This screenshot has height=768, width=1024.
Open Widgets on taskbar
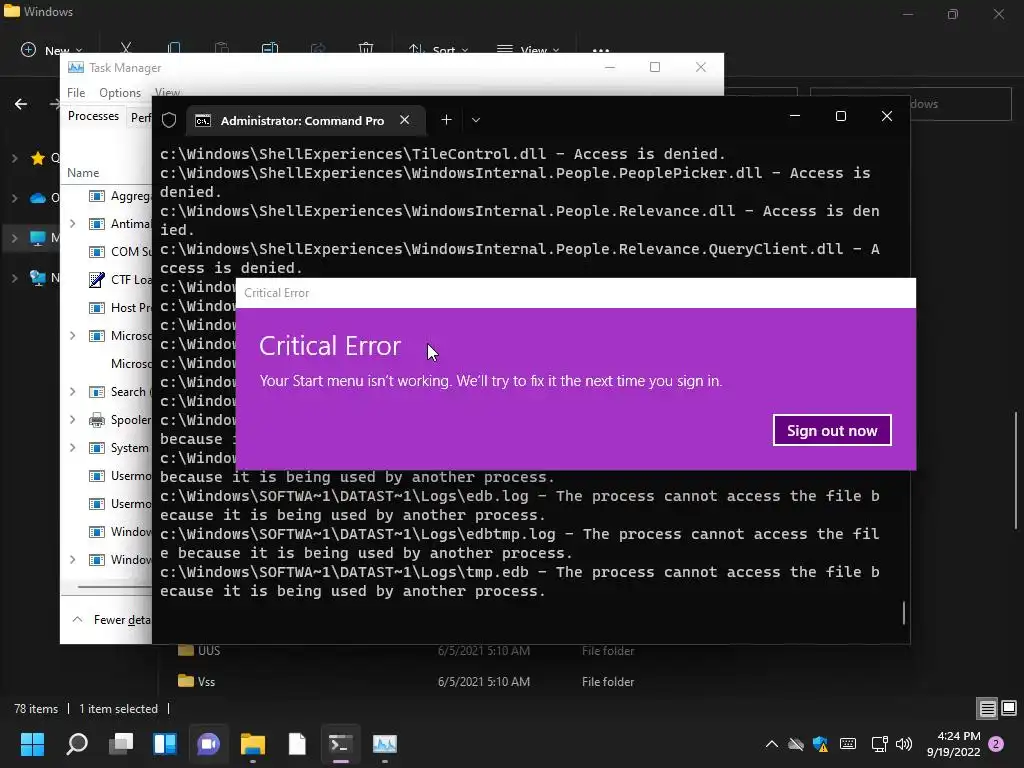click(165, 744)
